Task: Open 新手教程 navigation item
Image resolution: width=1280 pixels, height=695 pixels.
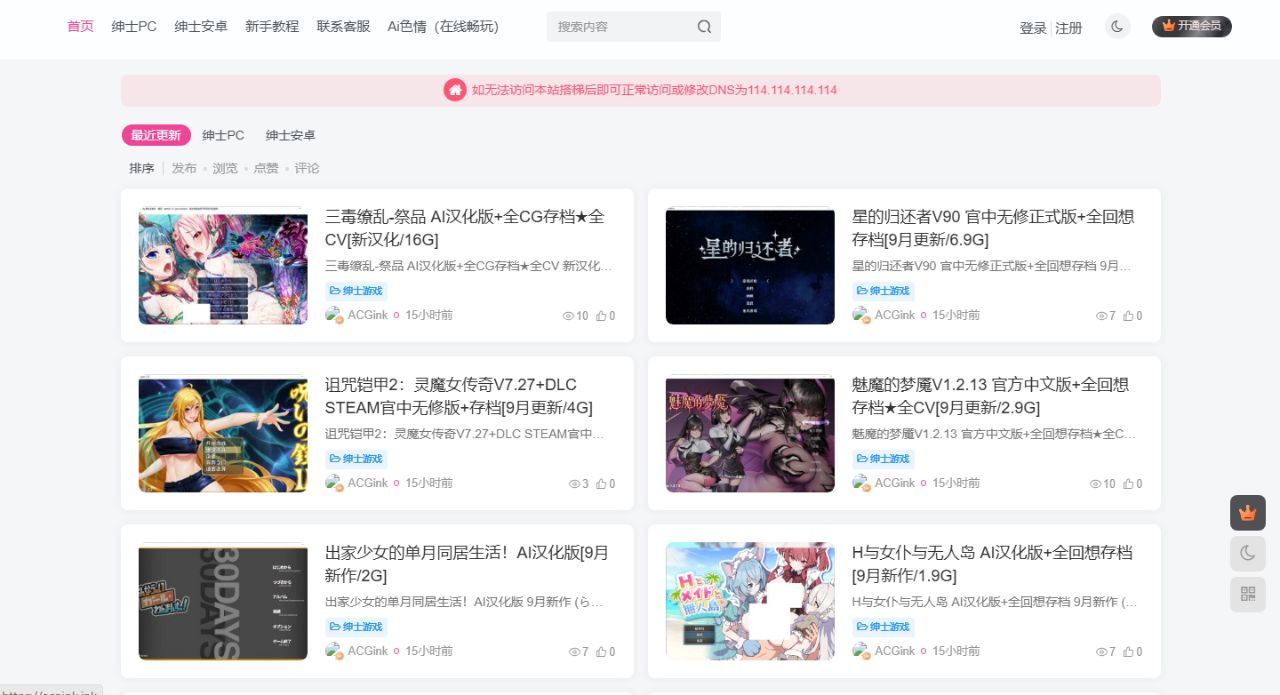Action: coord(272,26)
